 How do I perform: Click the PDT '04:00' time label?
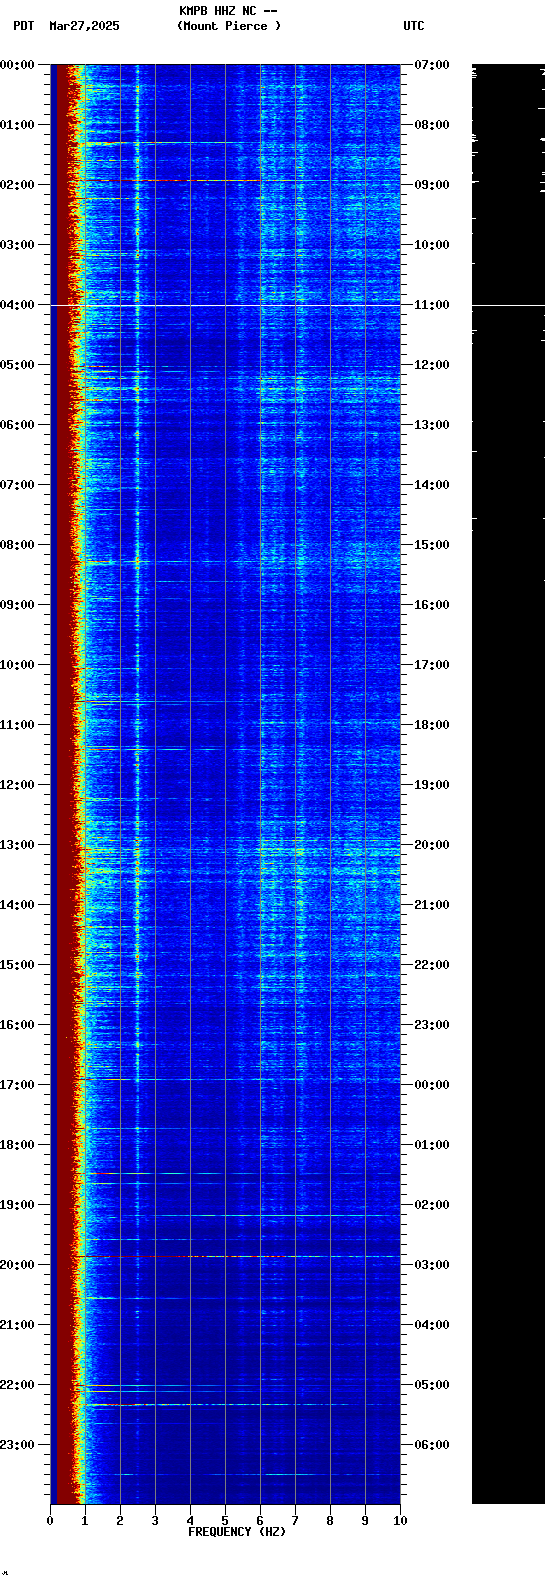coord(18,305)
